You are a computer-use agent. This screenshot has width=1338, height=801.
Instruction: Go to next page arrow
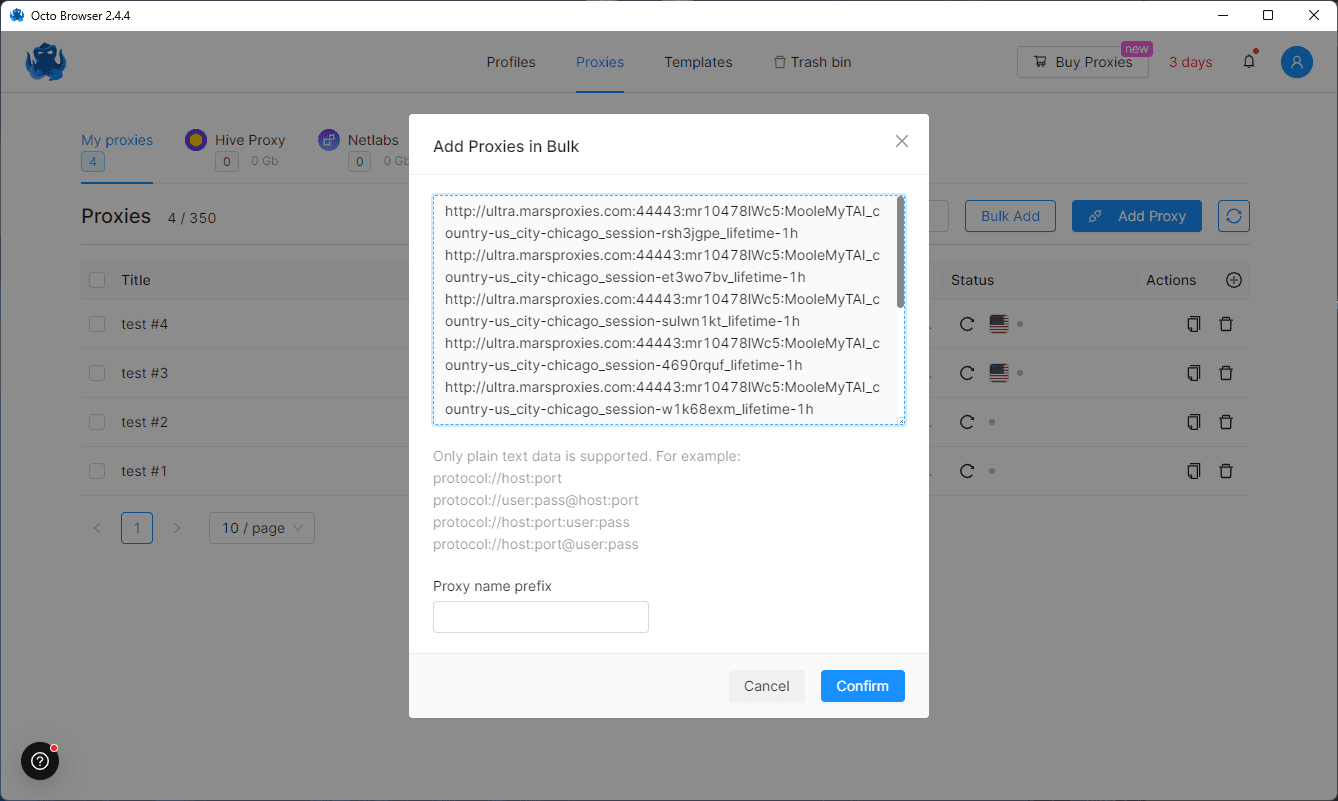[177, 528]
